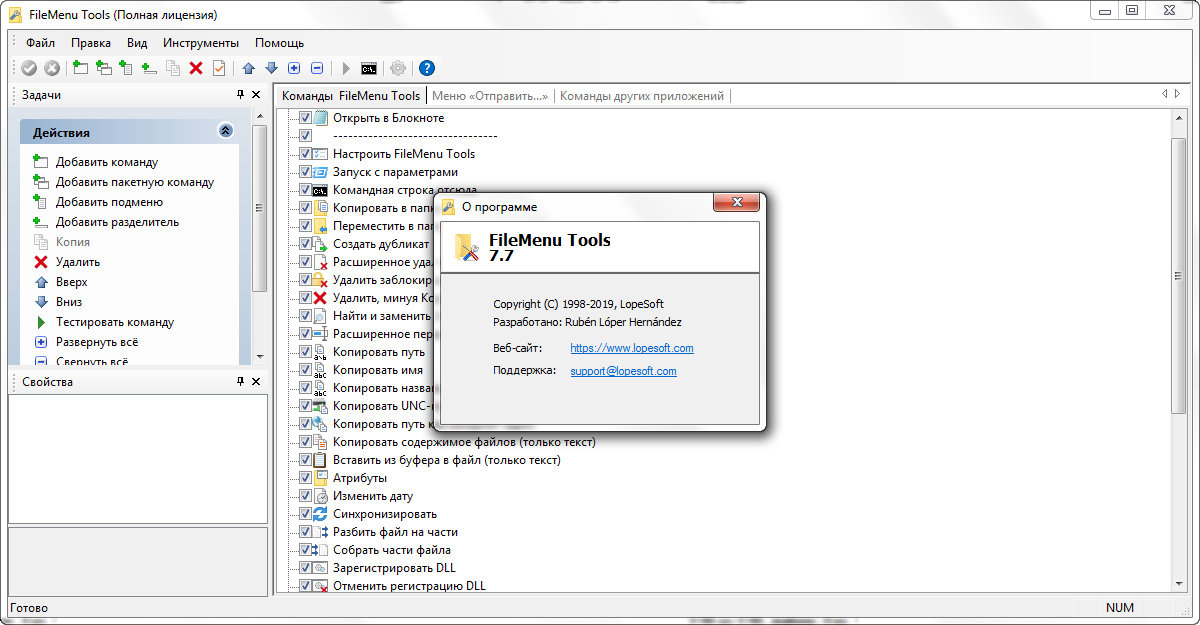Screen dimensions: 1200x625
Task: Click the red Delete X icon in the toolbar
Action: point(196,68)
